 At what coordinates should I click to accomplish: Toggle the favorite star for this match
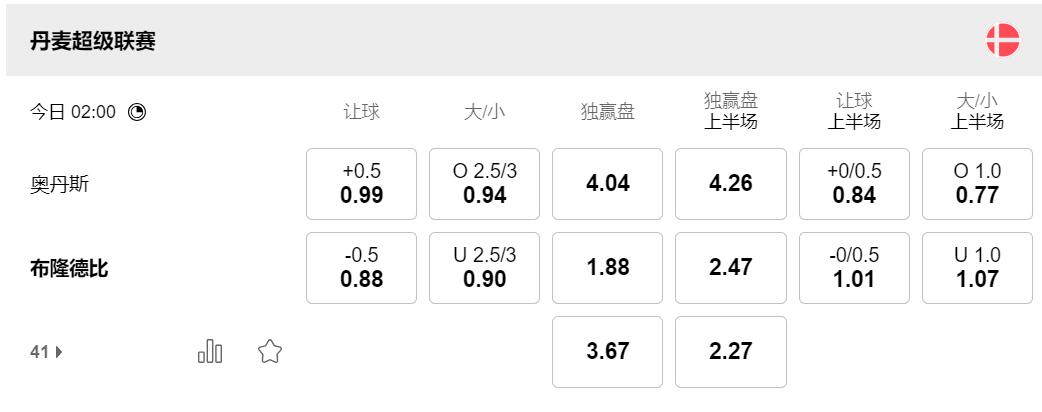(x=269, y=351)
